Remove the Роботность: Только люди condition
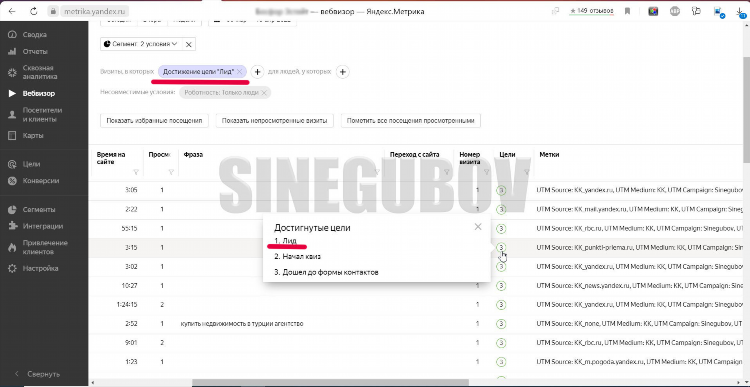This screenshot has height=387, width=750. tap(264, 93)
